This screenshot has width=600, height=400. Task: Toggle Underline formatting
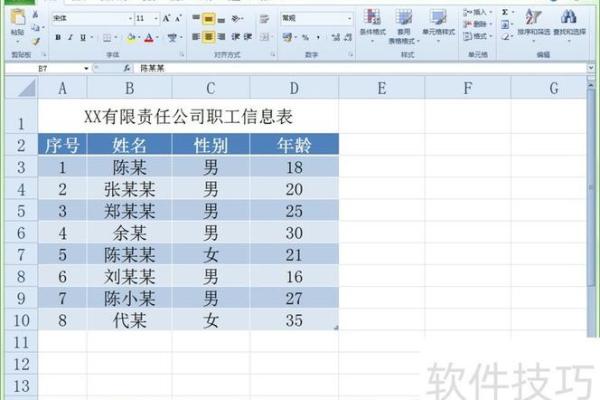(83, 38)
